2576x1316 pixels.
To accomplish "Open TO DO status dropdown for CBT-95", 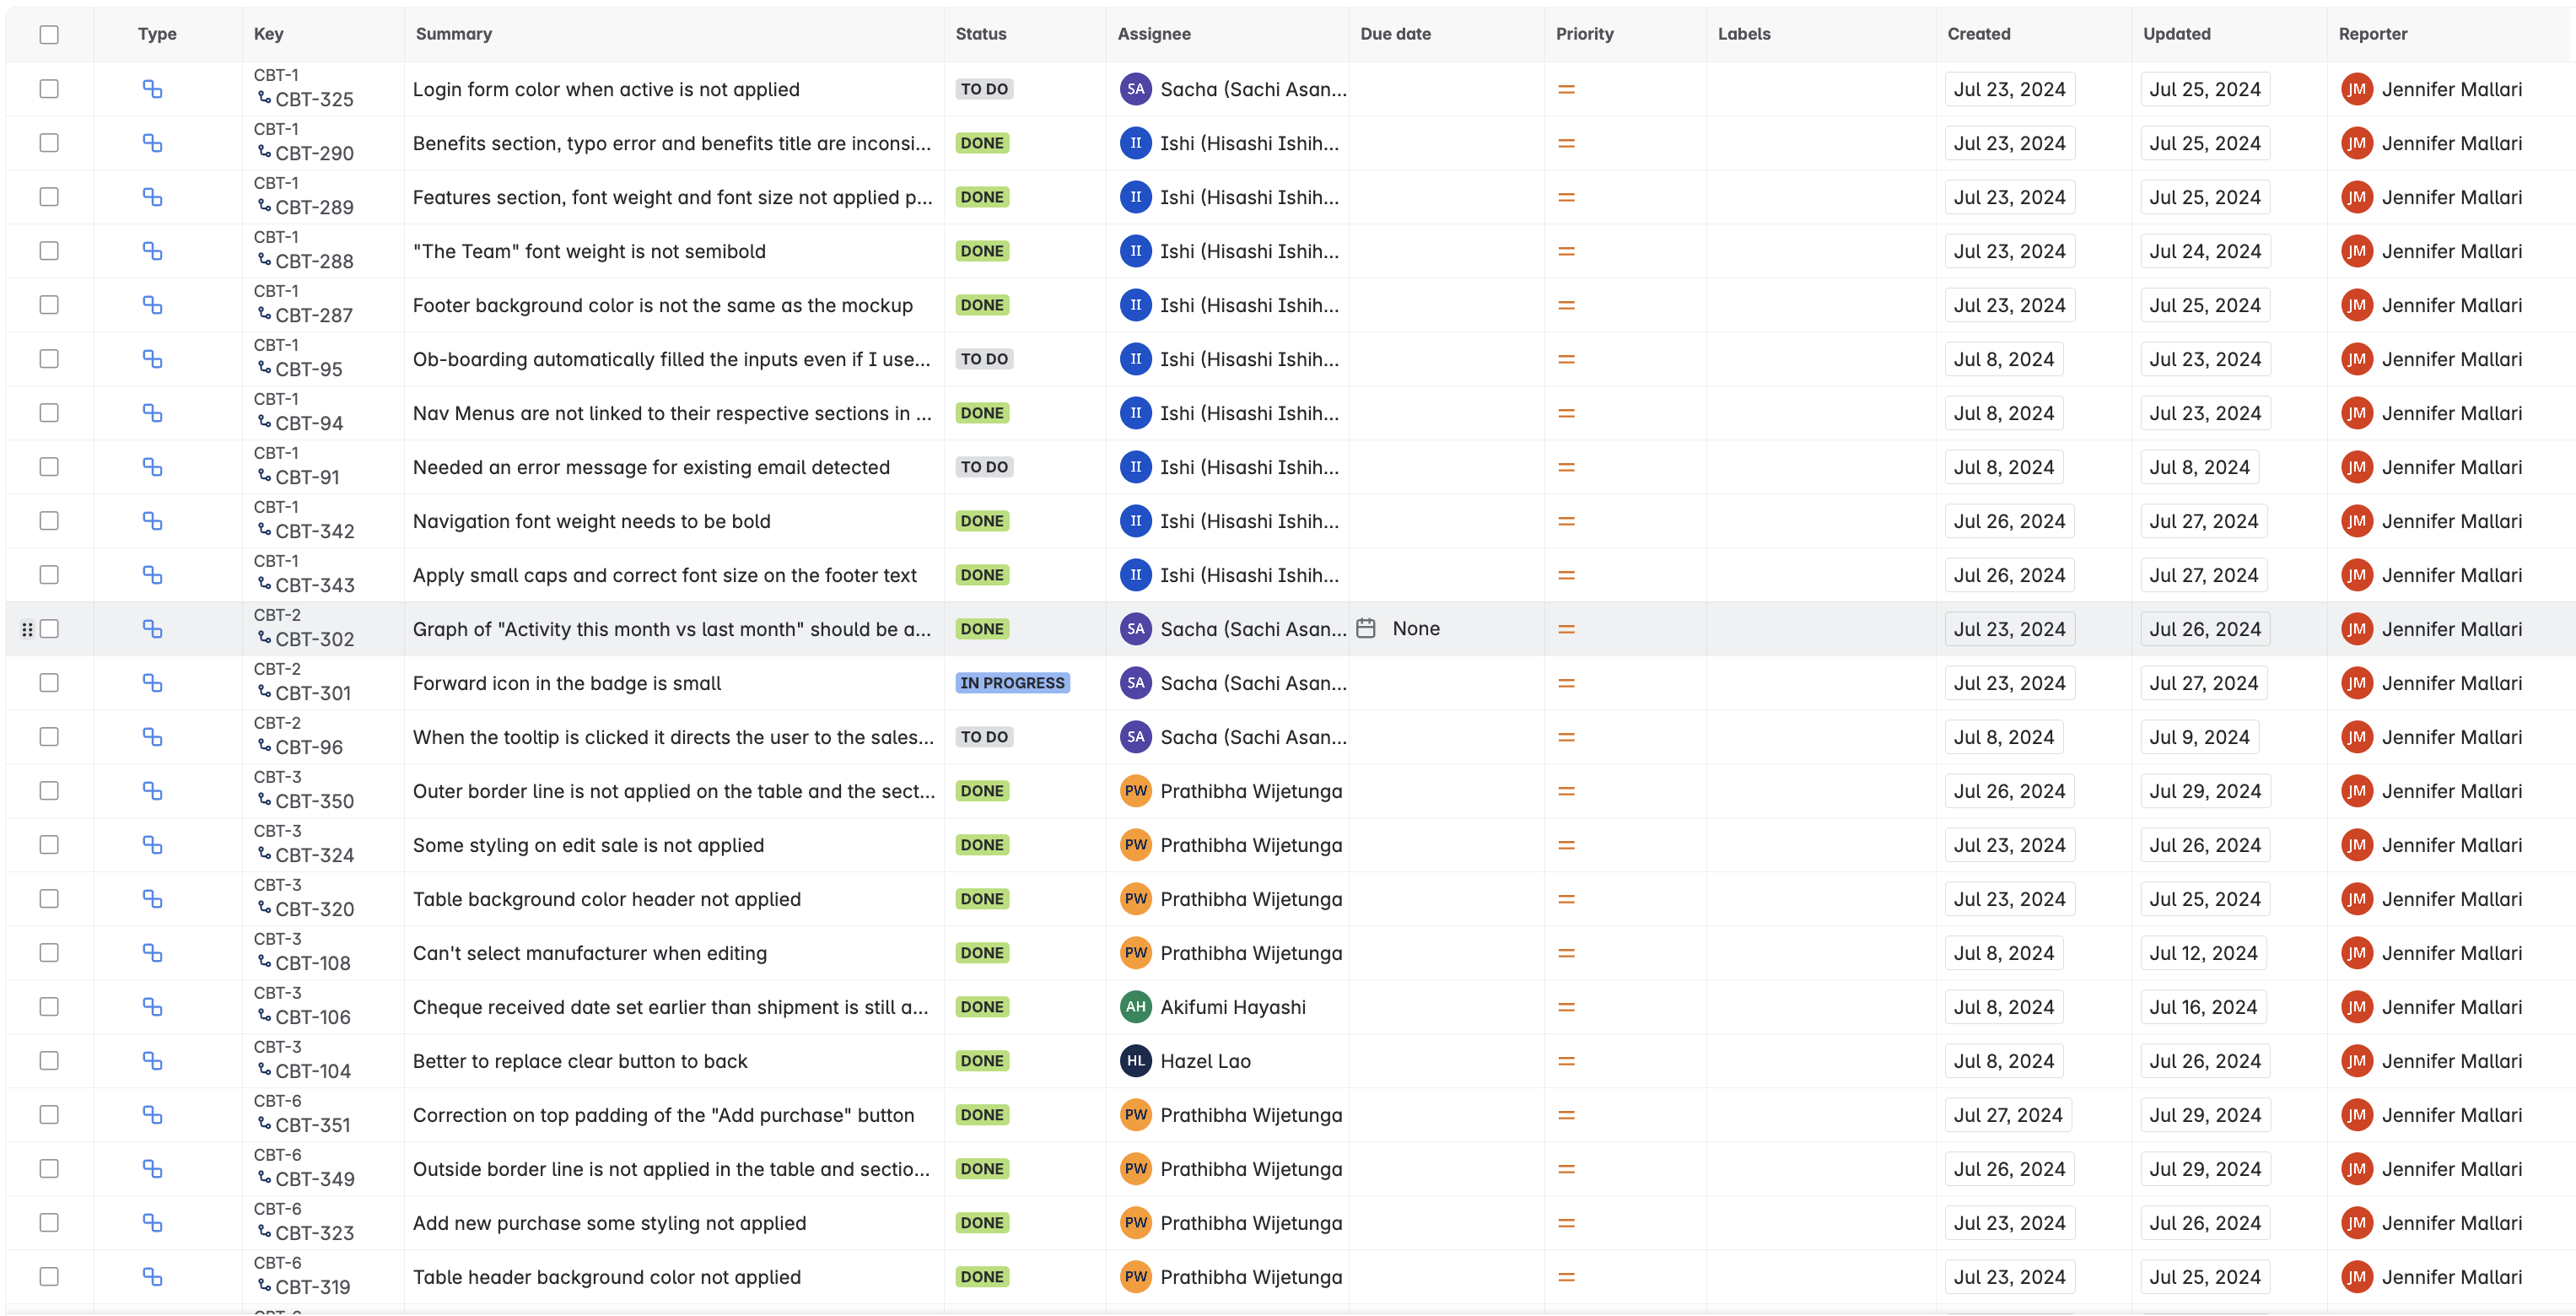I will 984,359.
